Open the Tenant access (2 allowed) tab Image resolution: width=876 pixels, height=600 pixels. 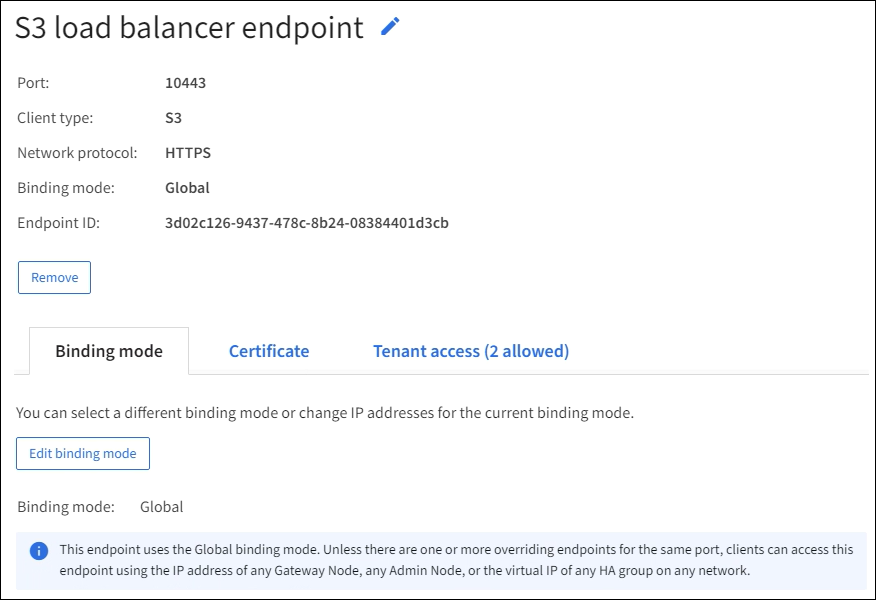(471, 351)
